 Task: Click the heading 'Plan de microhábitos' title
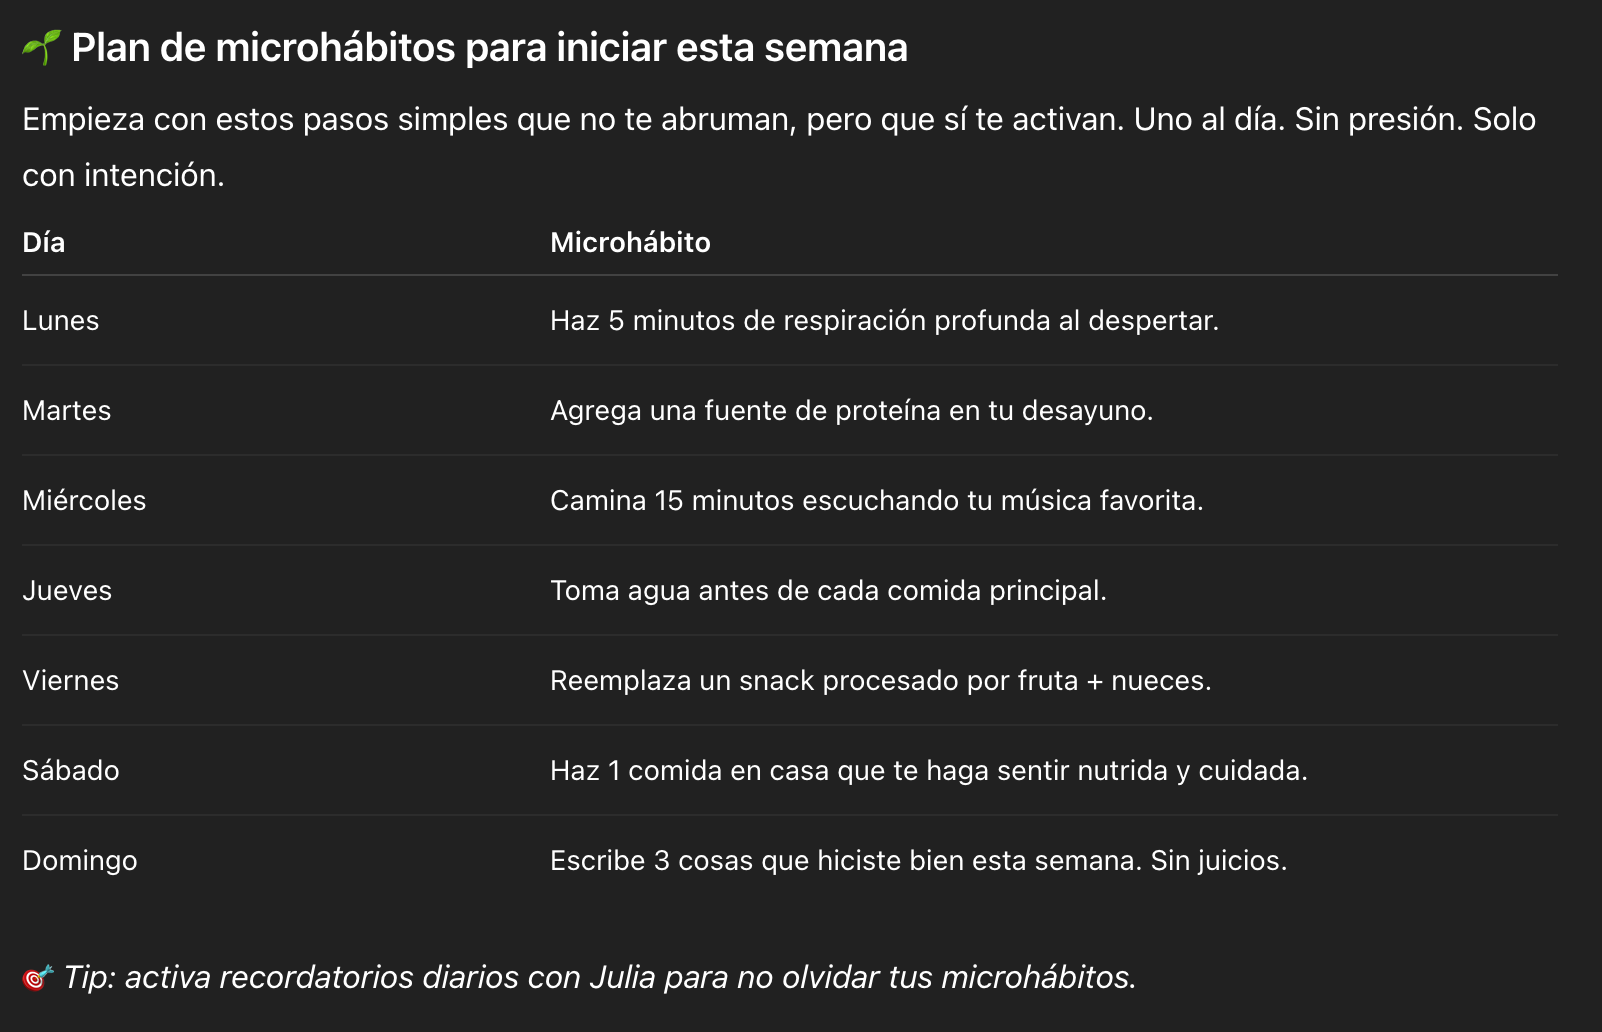click(x=490, y=48)
